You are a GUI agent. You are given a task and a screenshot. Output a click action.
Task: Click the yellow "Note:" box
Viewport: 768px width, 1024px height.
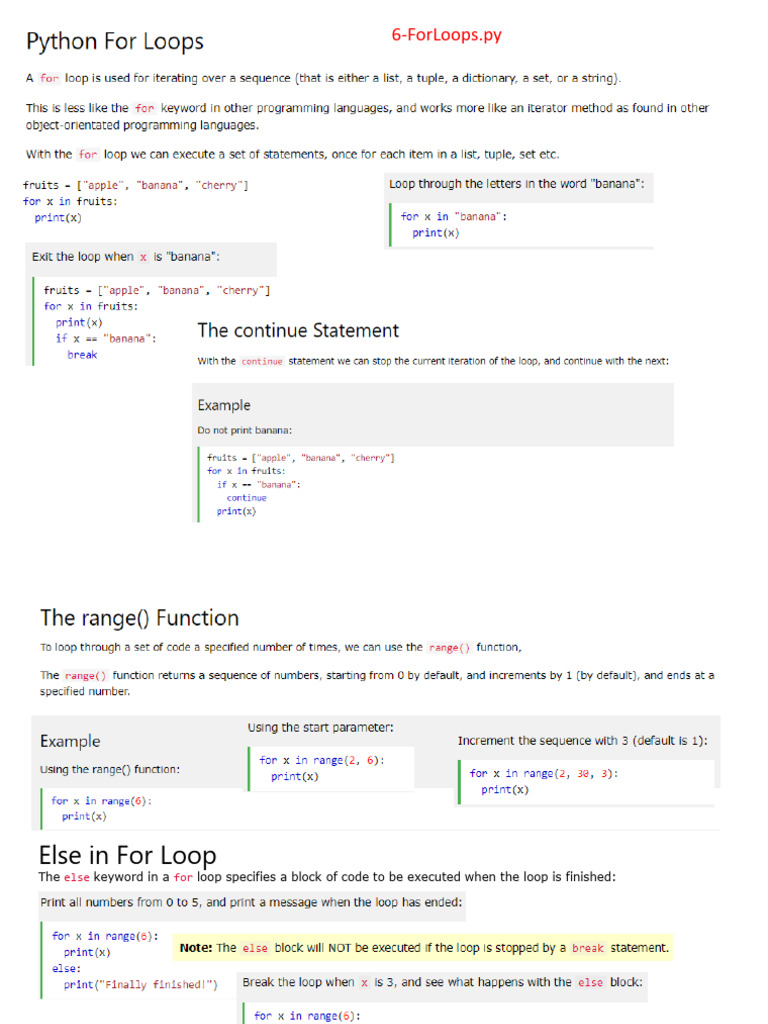424,948
